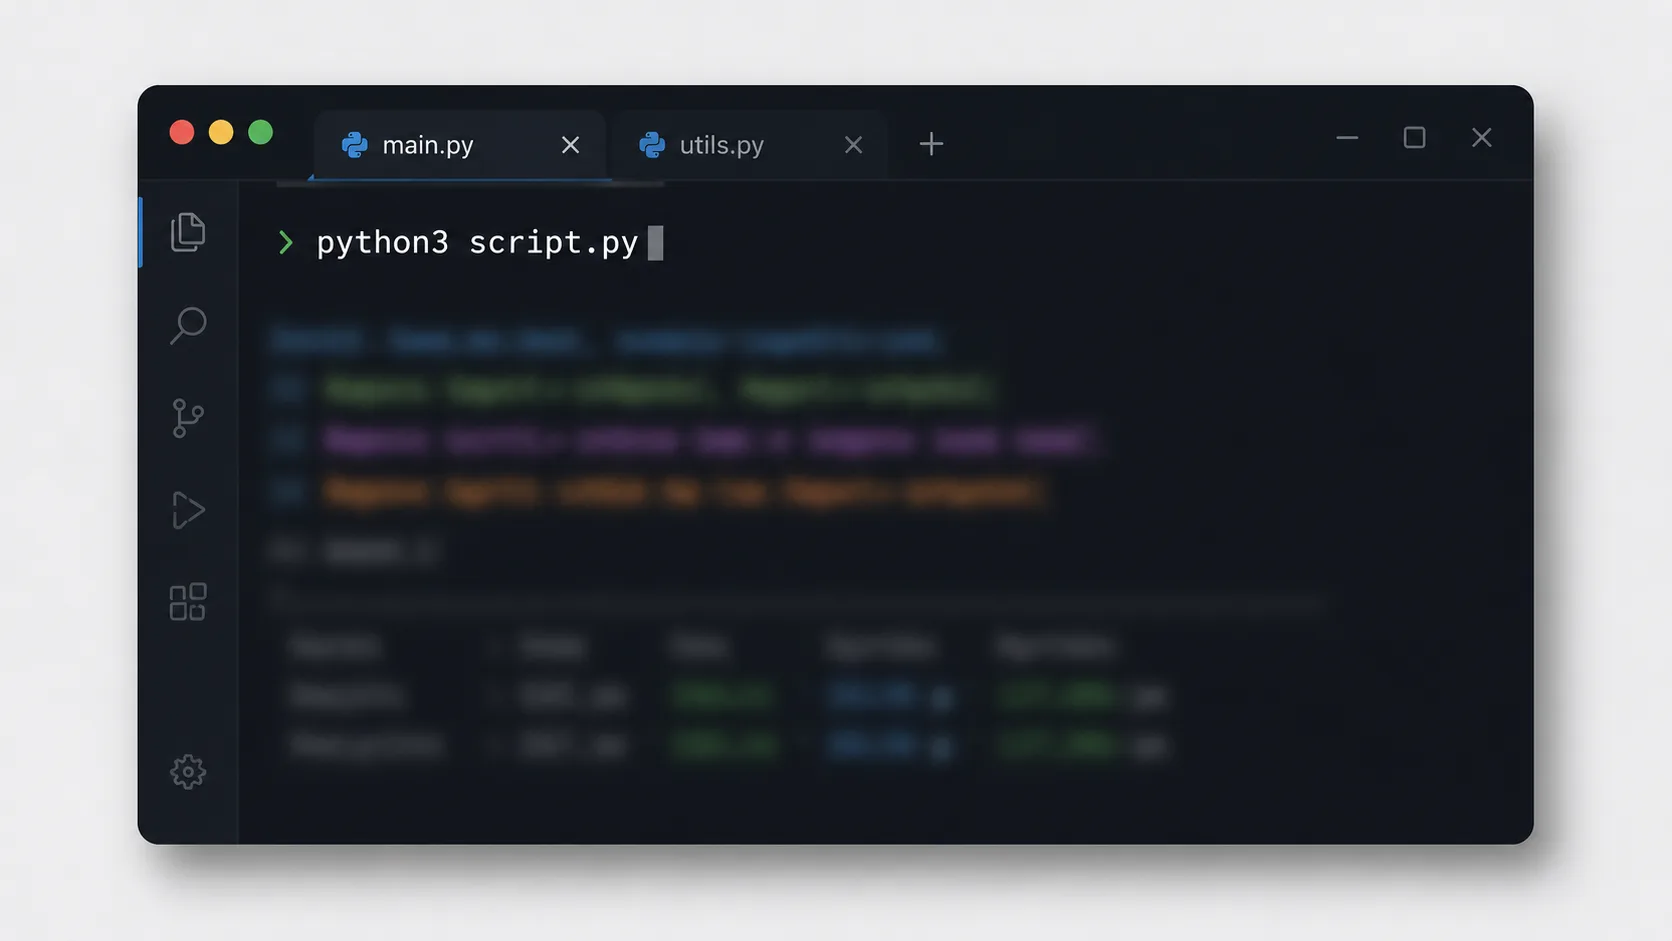Close window with X at top right
Screen dimensions: 1672x941
click(x=1482, y=137)
